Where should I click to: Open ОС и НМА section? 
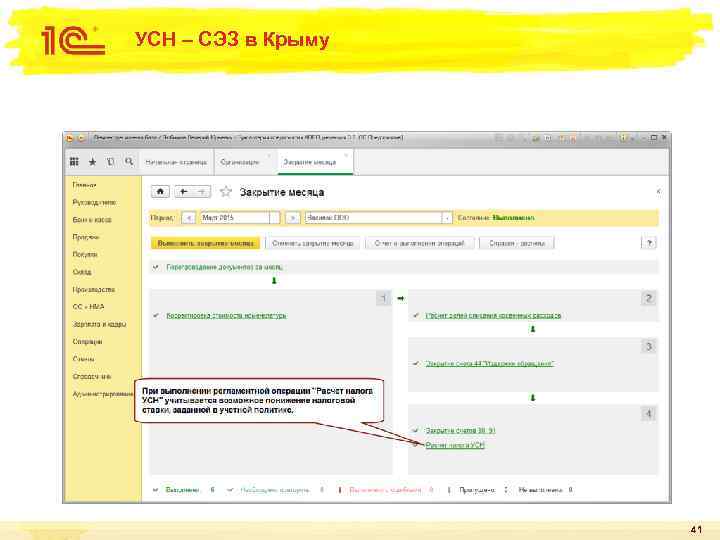88,306
